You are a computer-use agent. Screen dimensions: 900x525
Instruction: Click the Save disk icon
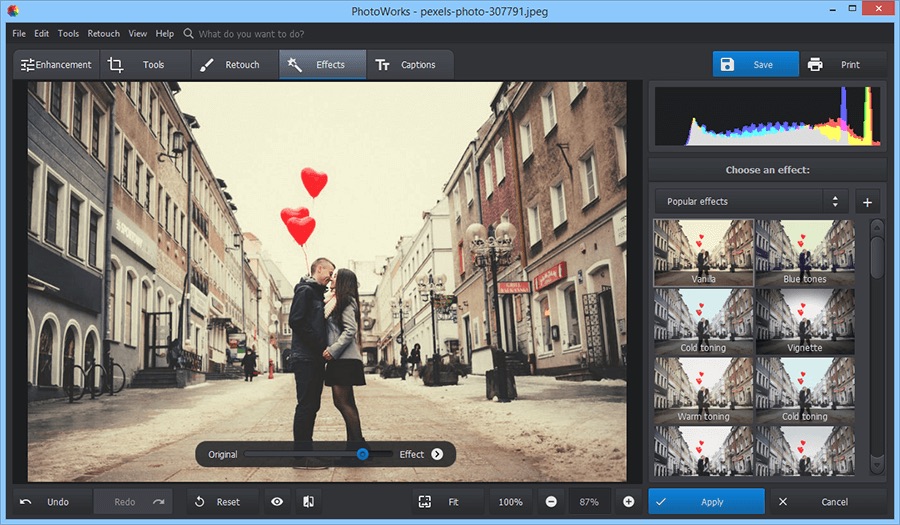727,65
